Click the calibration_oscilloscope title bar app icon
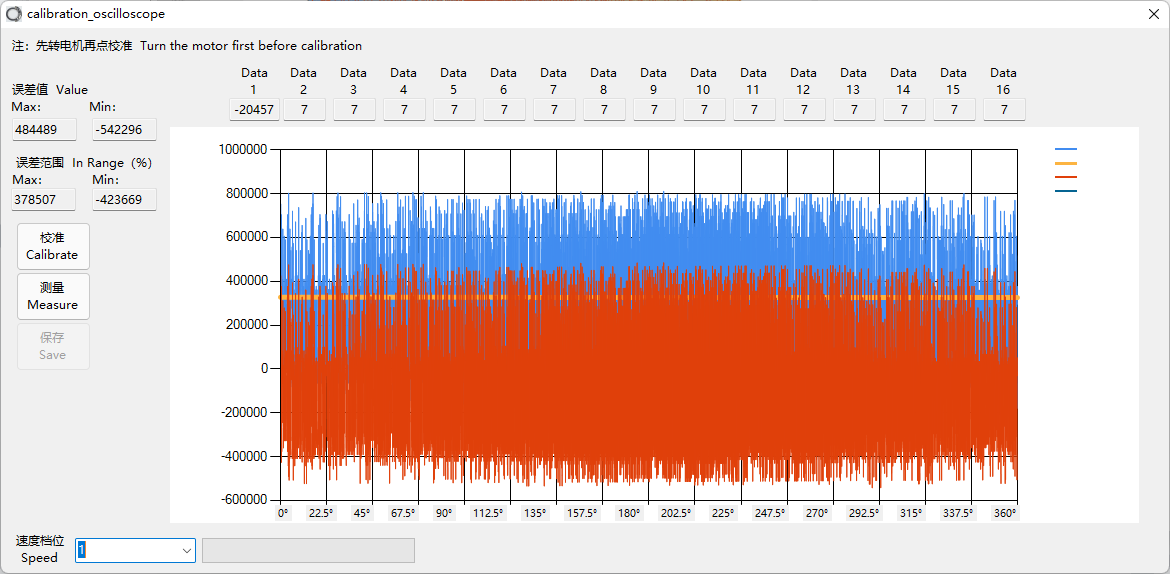 click(14, 14)
